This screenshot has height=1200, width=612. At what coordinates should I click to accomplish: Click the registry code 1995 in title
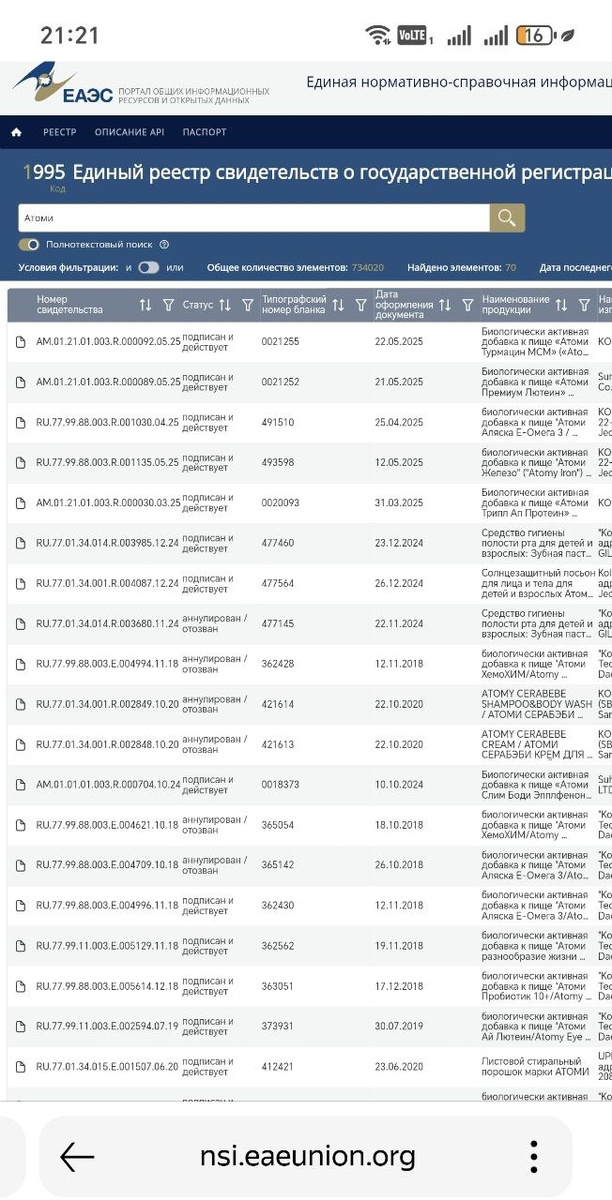click(43, 173)
